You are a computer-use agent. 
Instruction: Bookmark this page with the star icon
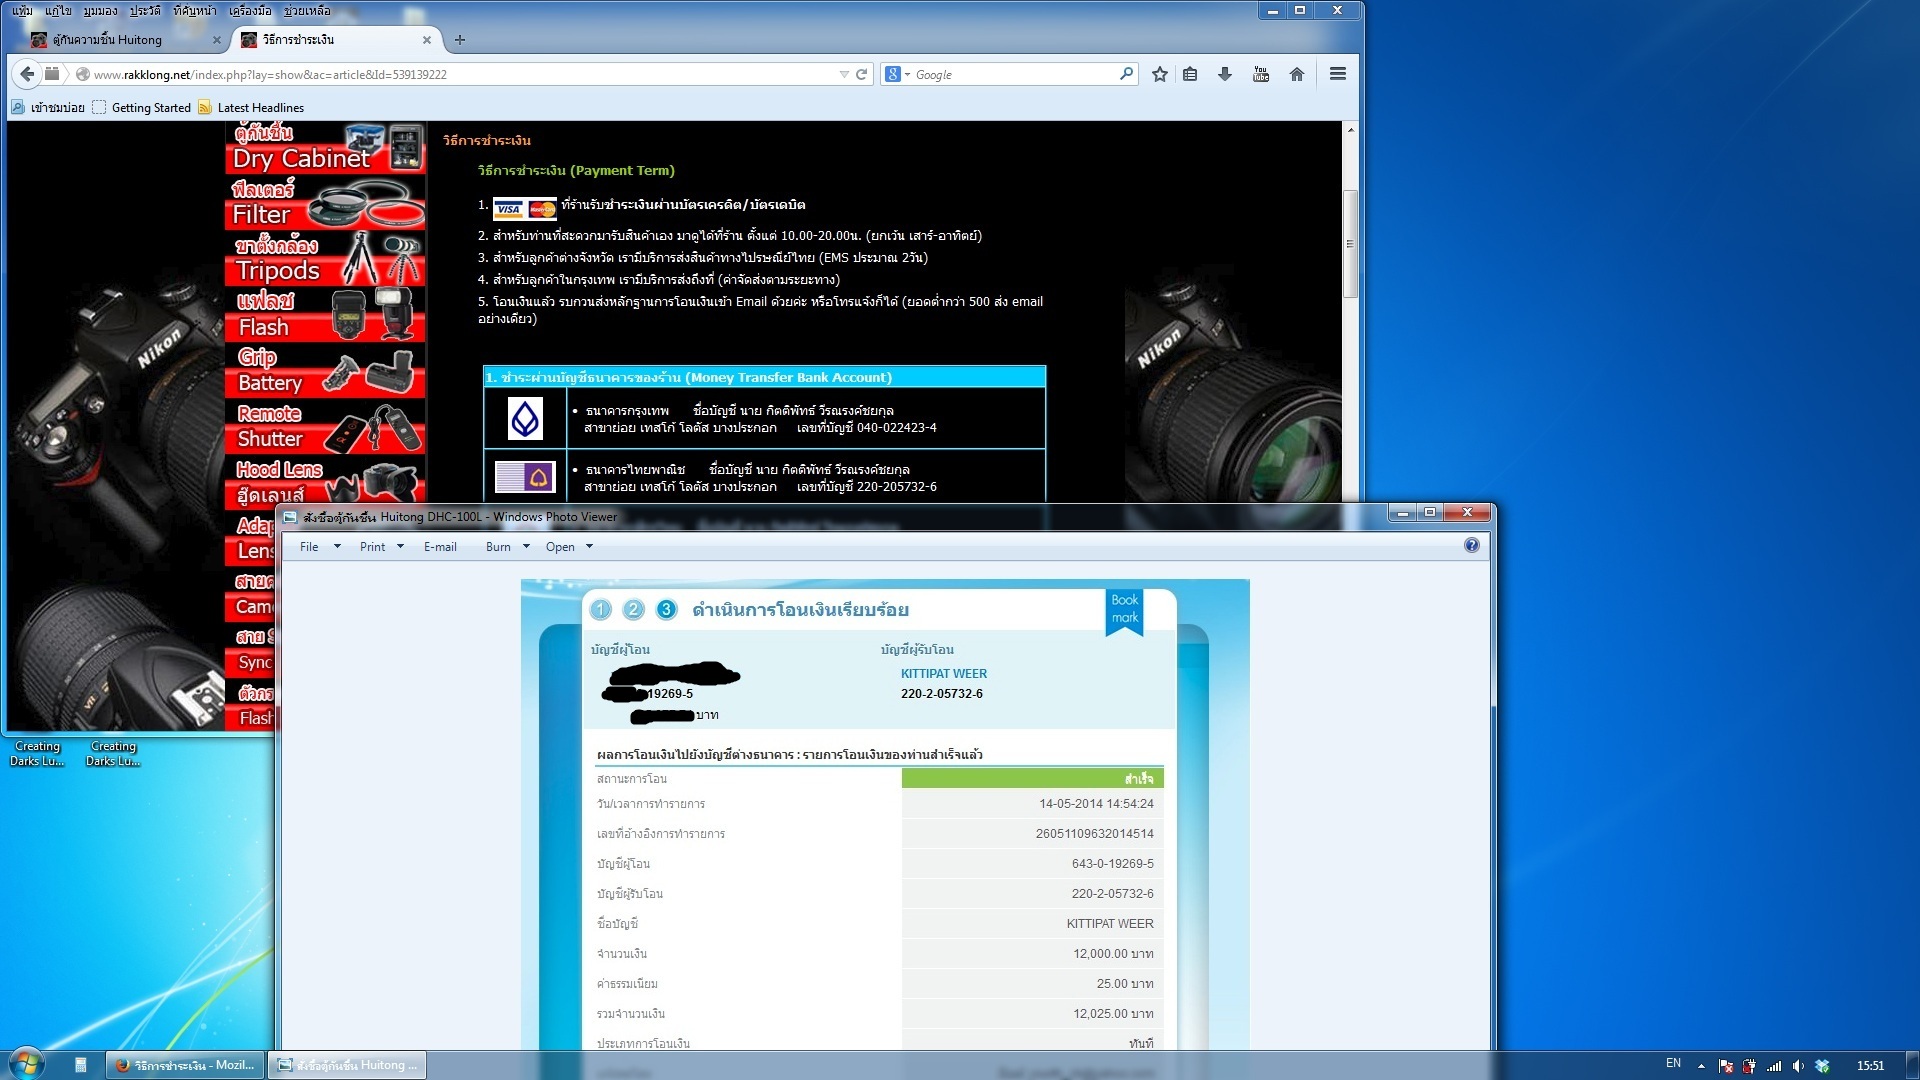(1160, 74)
